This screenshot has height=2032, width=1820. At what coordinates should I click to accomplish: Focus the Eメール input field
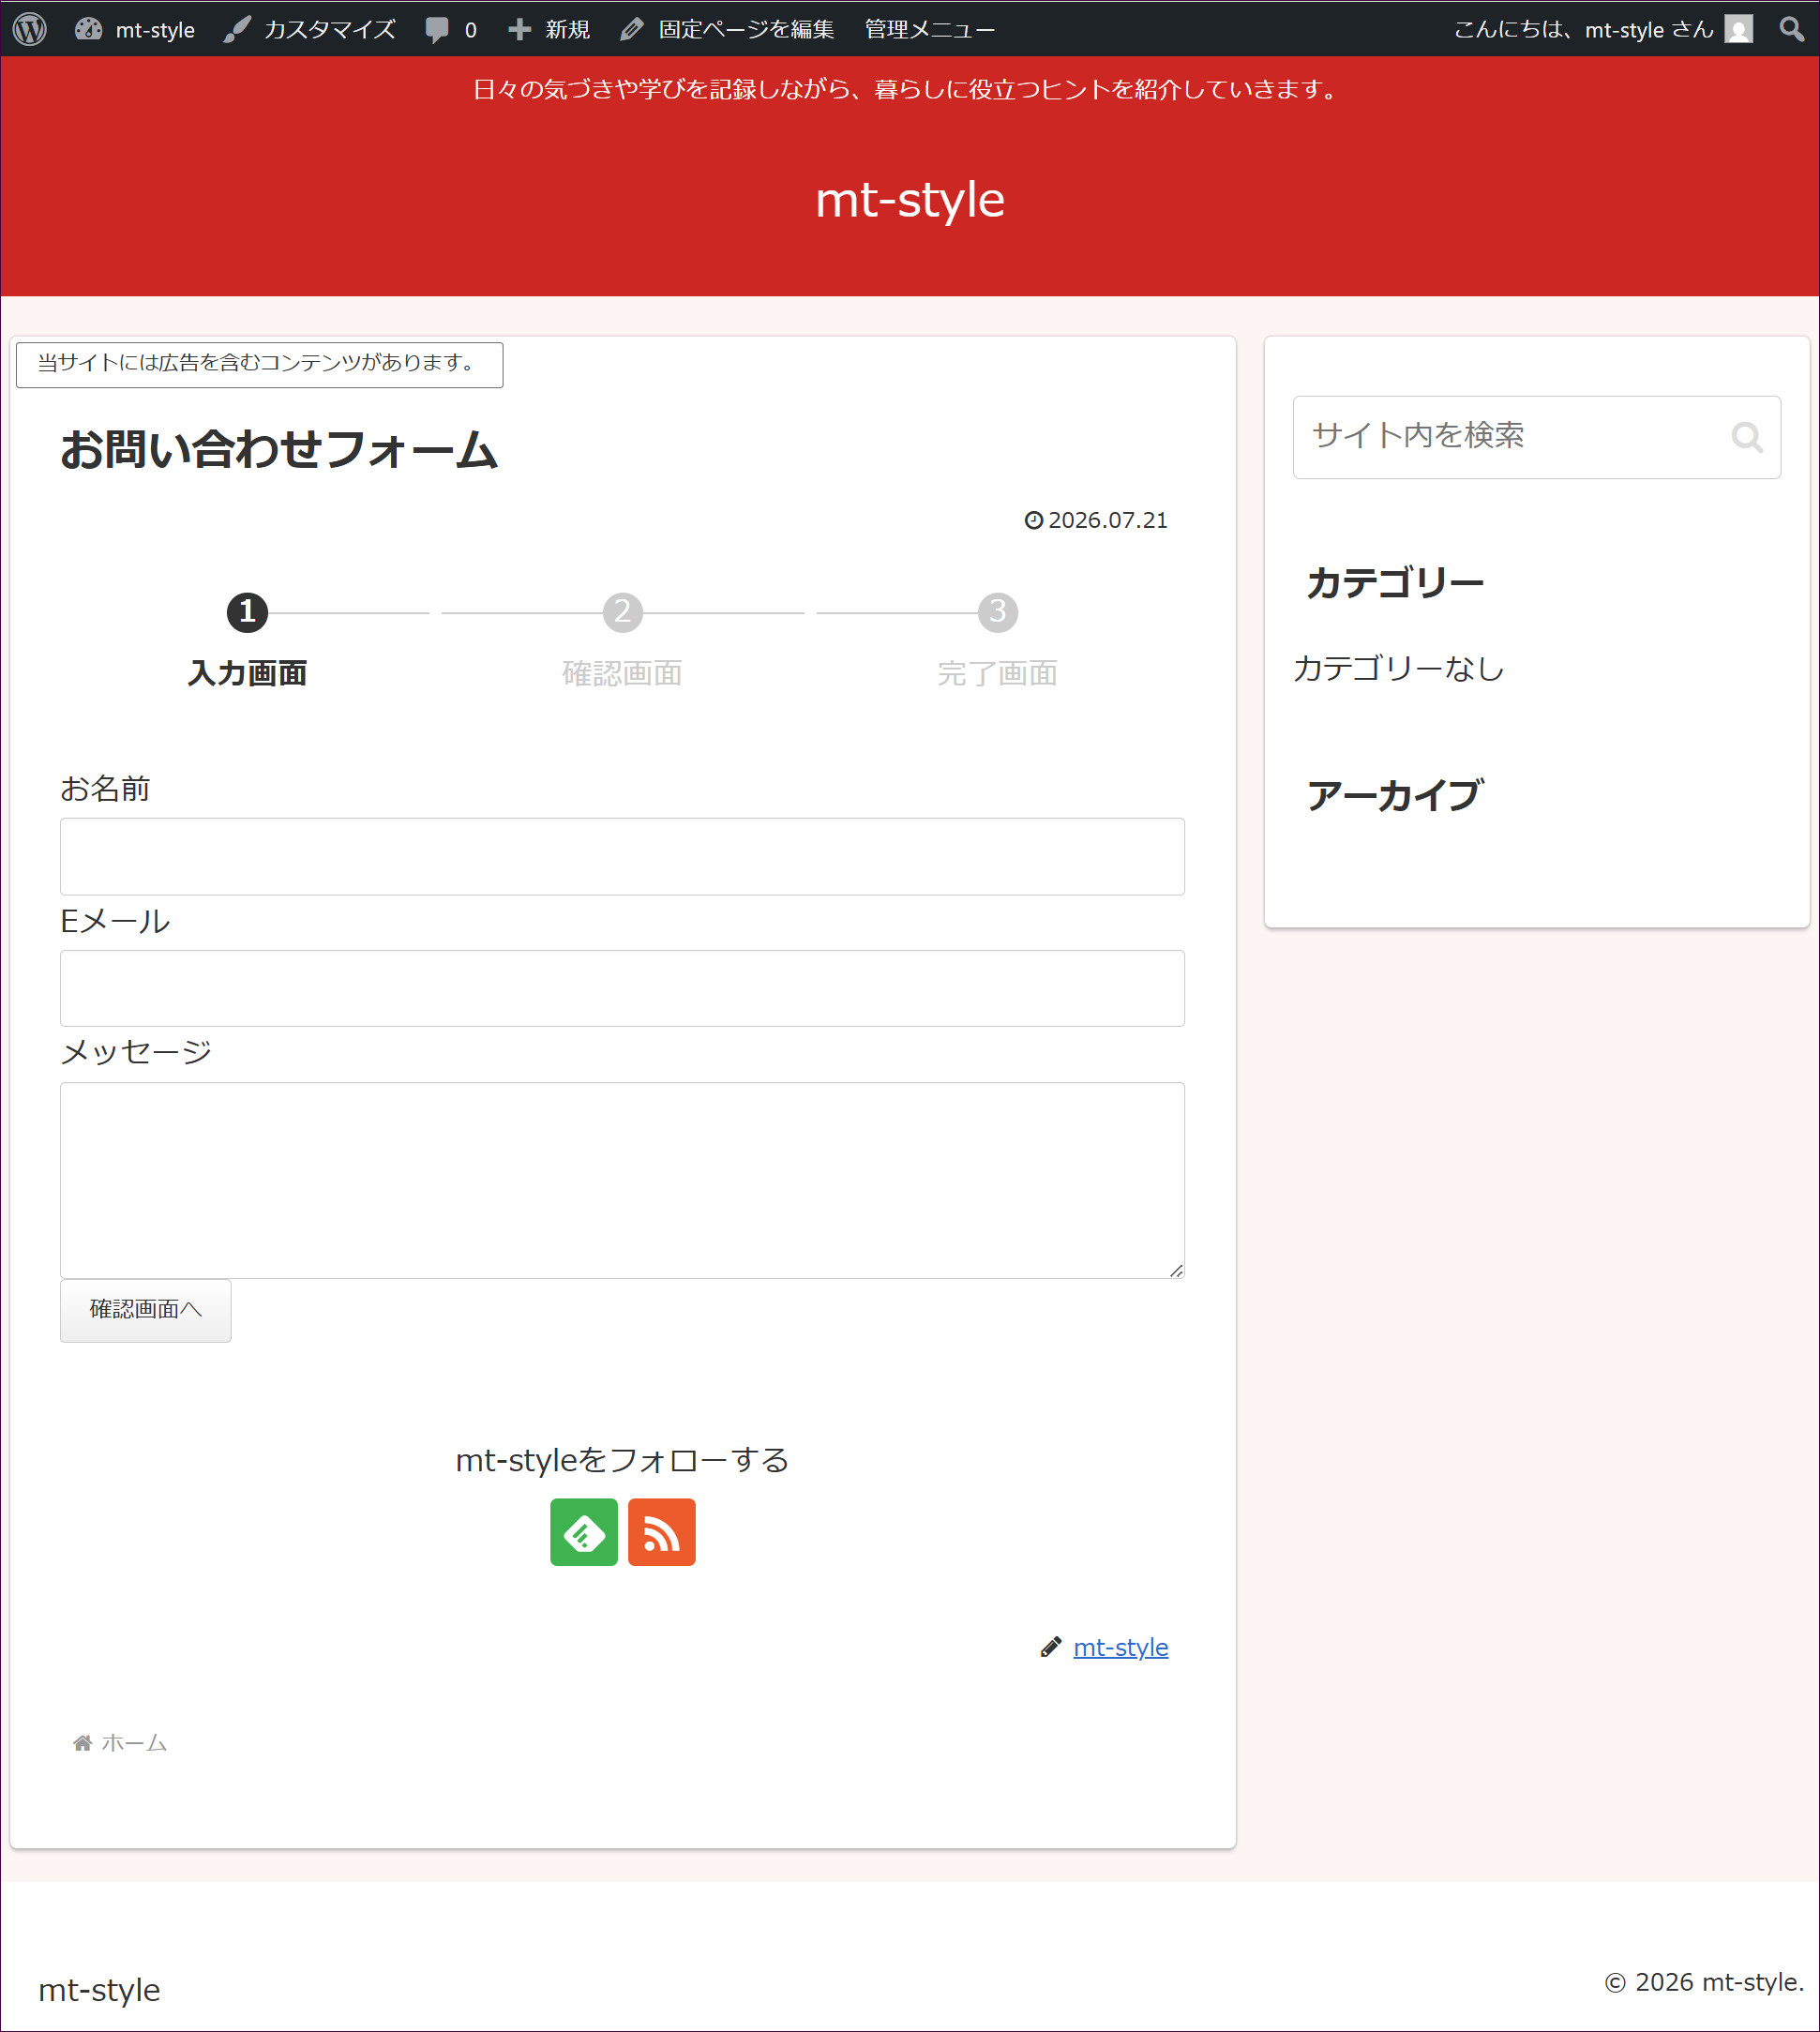click(622, 988)
